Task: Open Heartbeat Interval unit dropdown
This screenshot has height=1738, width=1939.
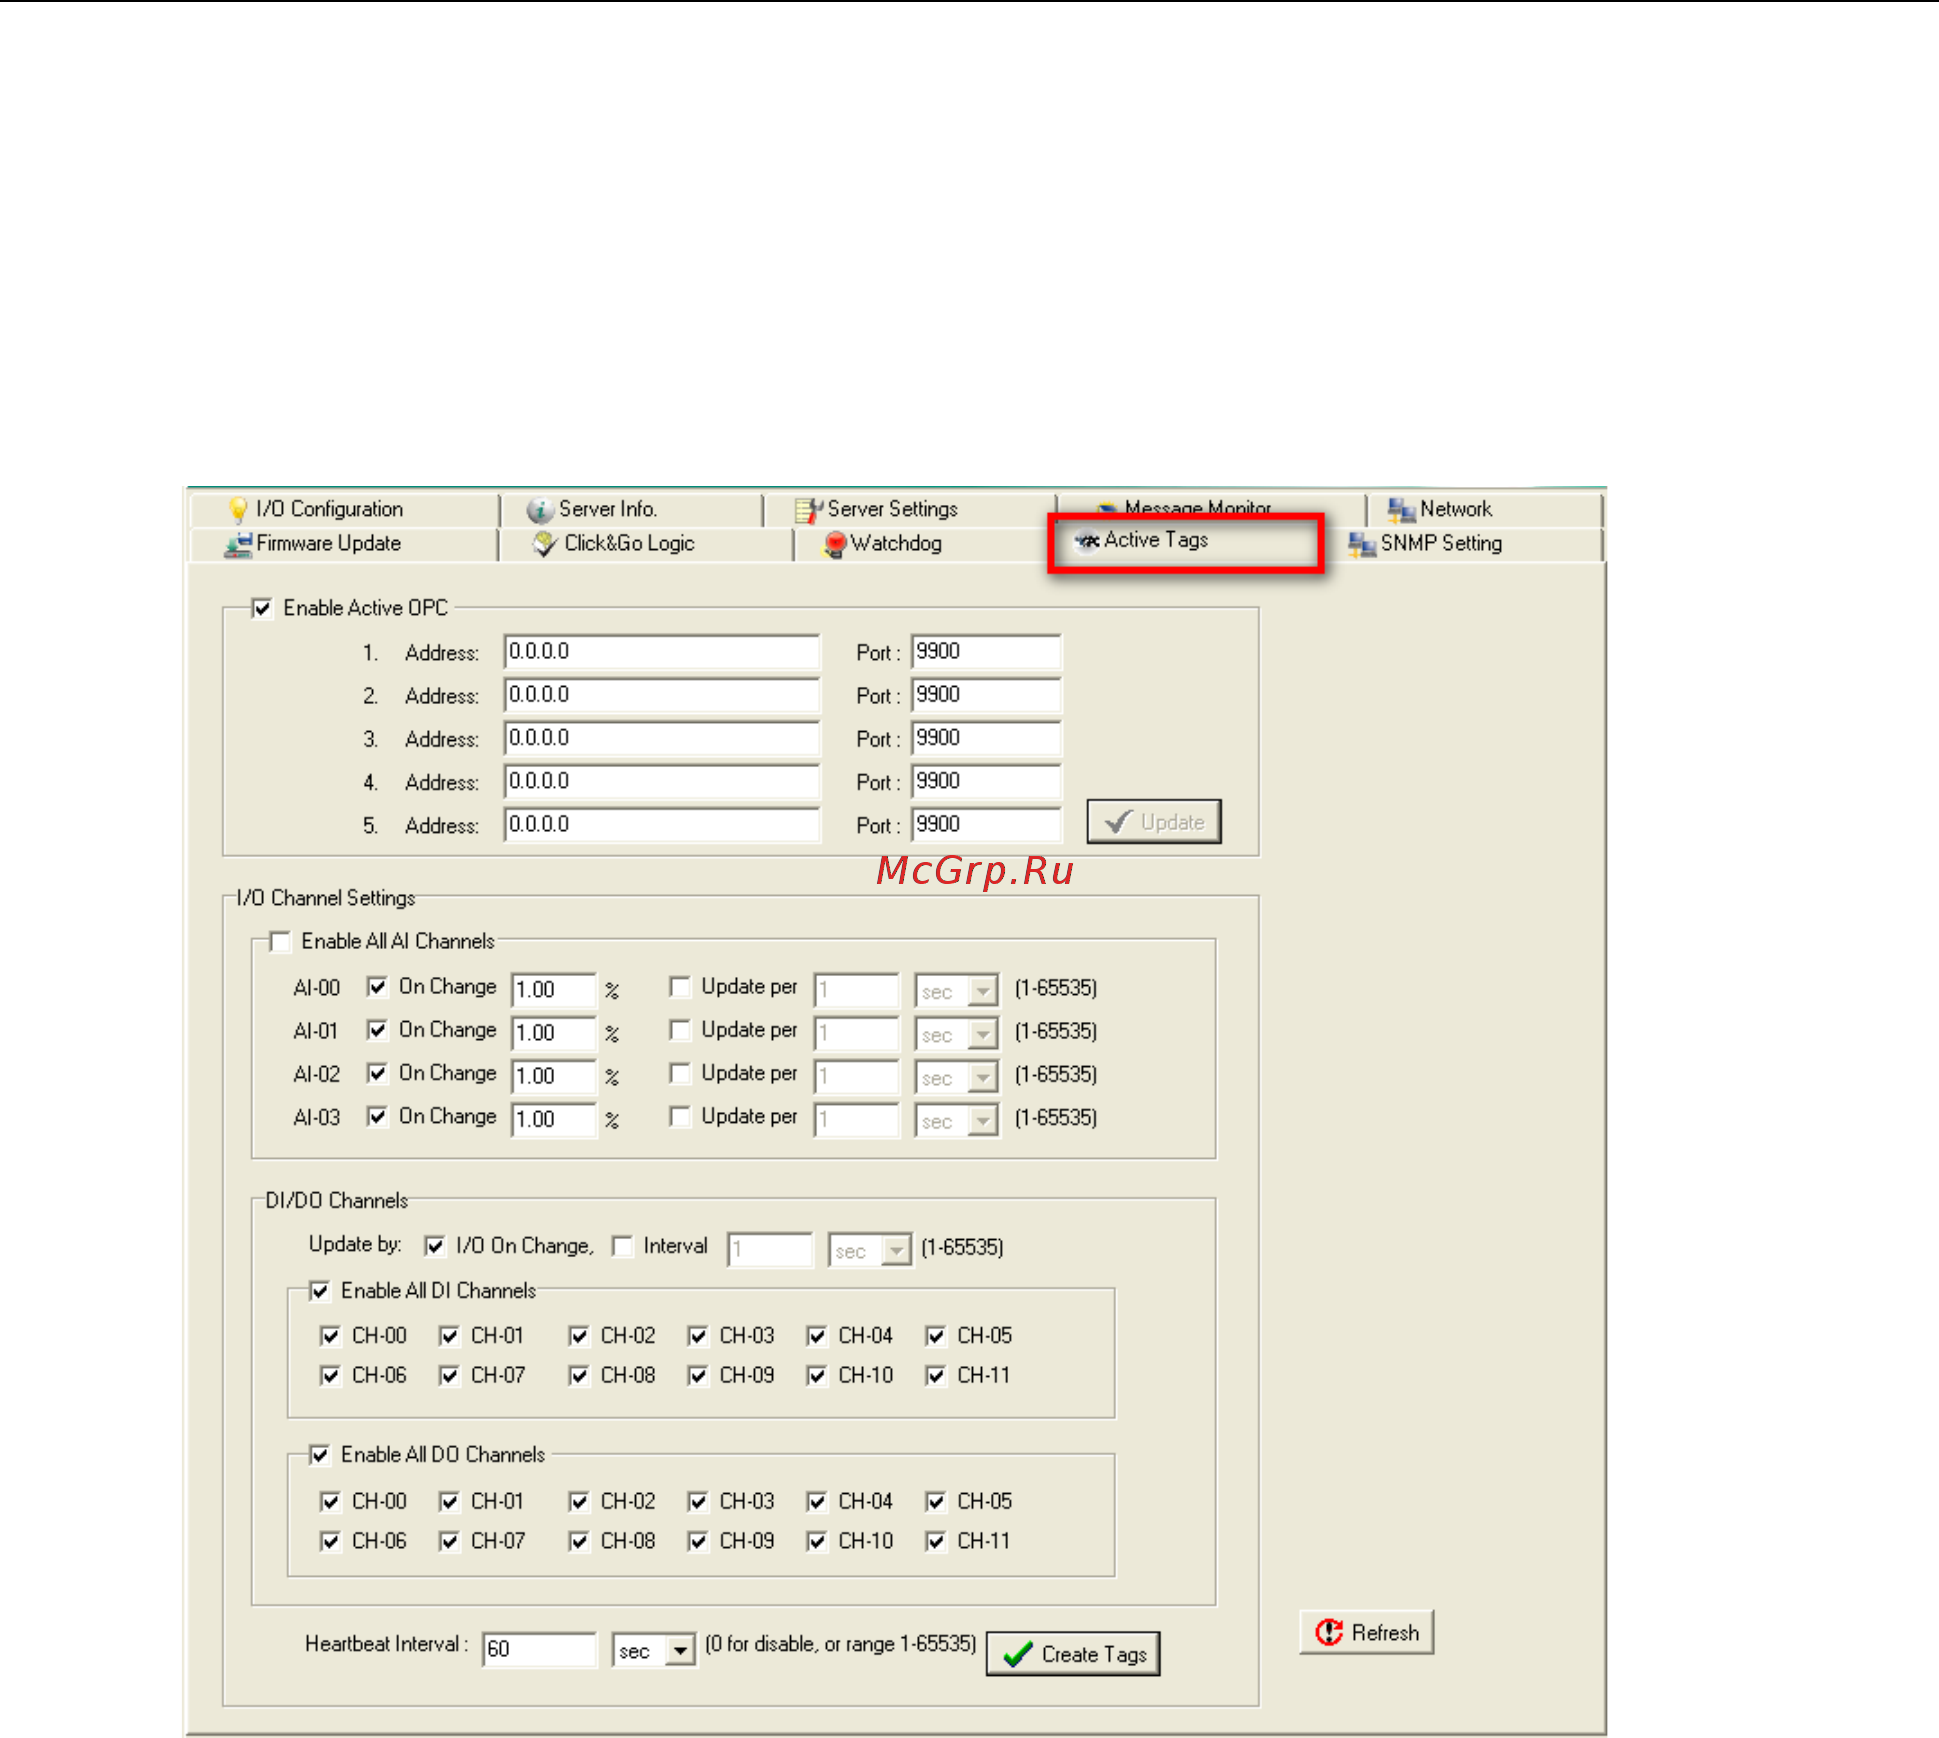Action: (680, 1650)
